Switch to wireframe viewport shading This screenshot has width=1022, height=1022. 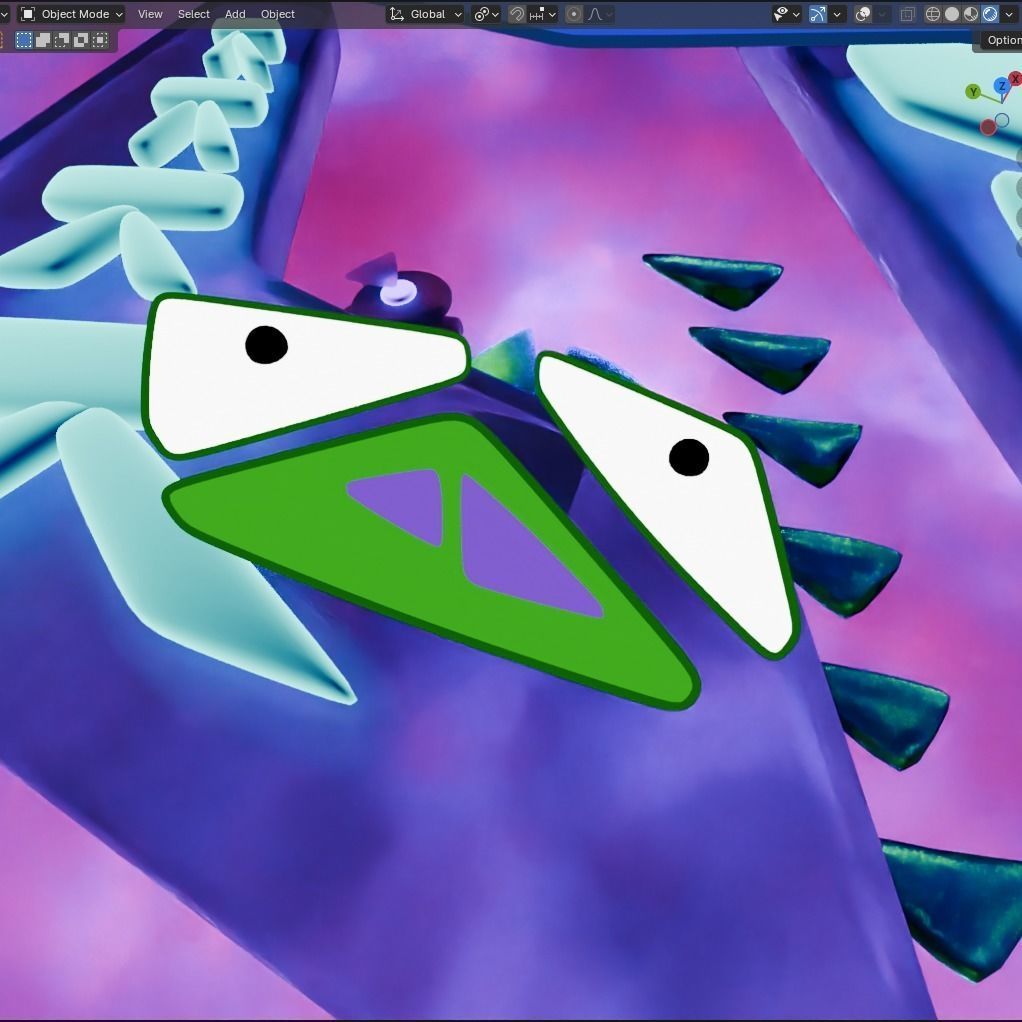point(933,14)
